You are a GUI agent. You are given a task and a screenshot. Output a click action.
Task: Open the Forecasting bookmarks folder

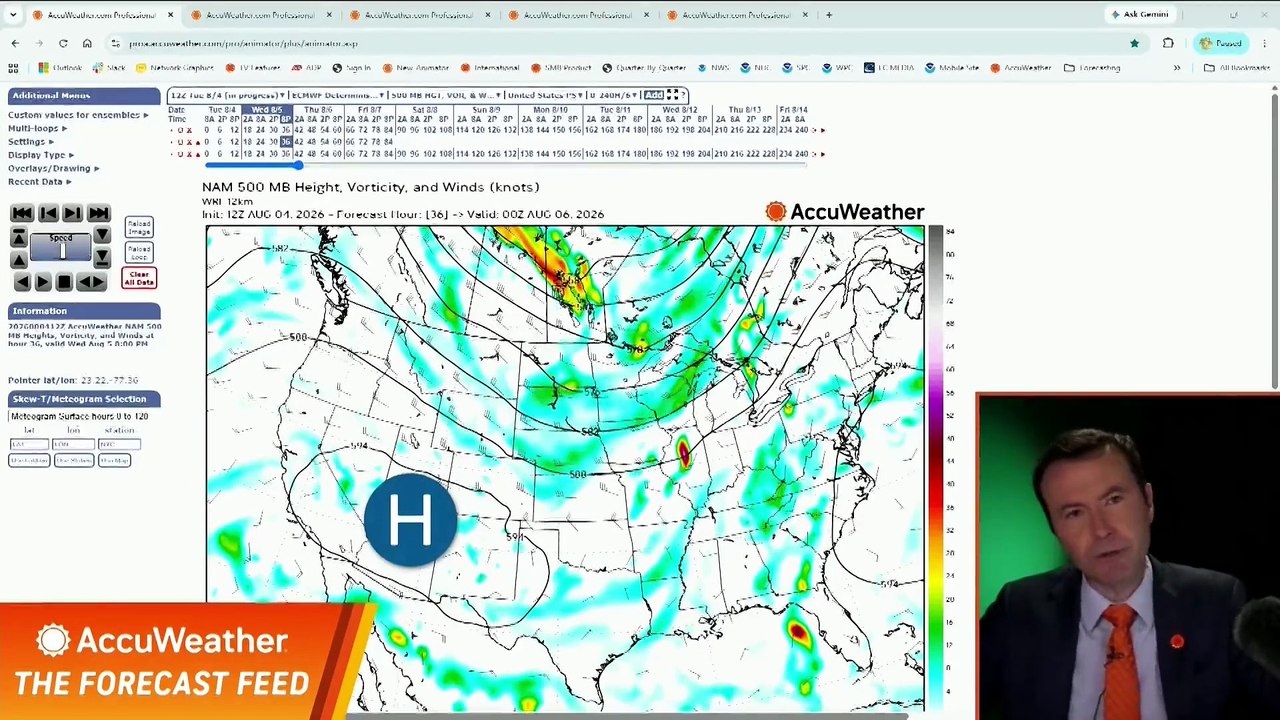coord(1093,68)
